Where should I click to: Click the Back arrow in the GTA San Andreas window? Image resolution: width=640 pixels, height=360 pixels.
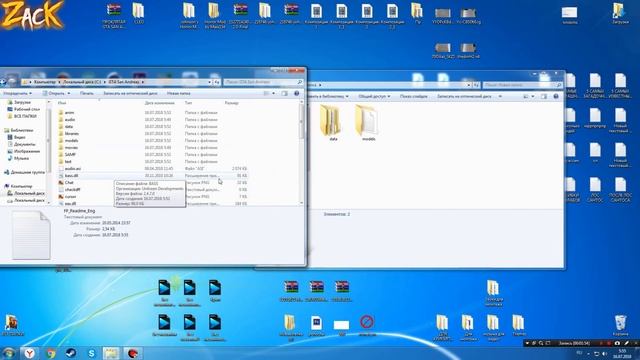coord(3,82)
